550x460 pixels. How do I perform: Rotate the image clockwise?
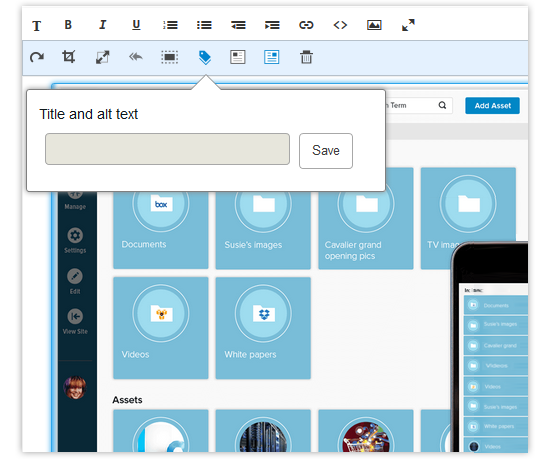37,57
